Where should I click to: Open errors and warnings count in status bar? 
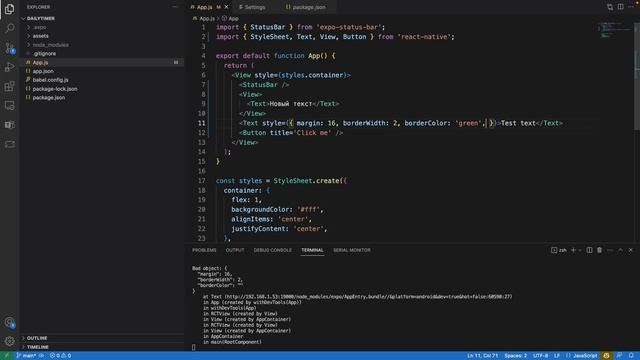coord(60,356)
